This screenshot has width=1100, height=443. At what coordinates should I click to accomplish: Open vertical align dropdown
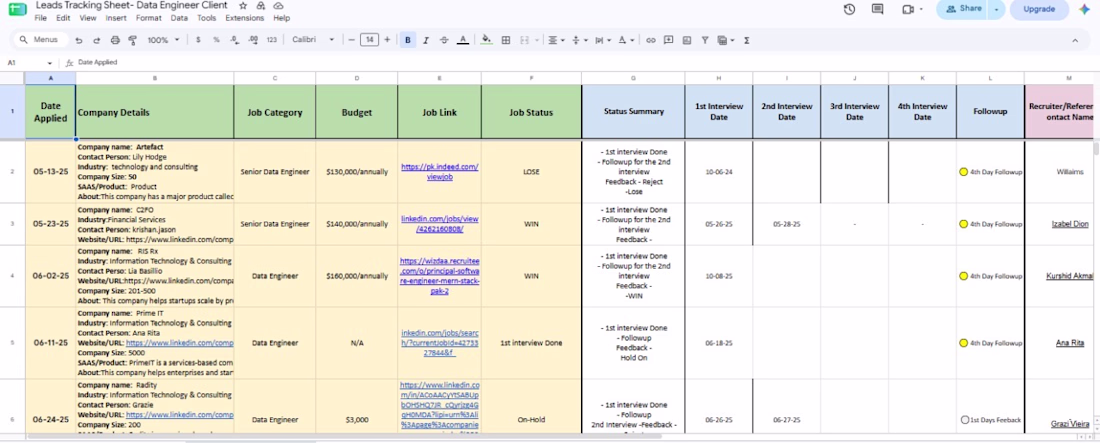[x=580, y=40]
